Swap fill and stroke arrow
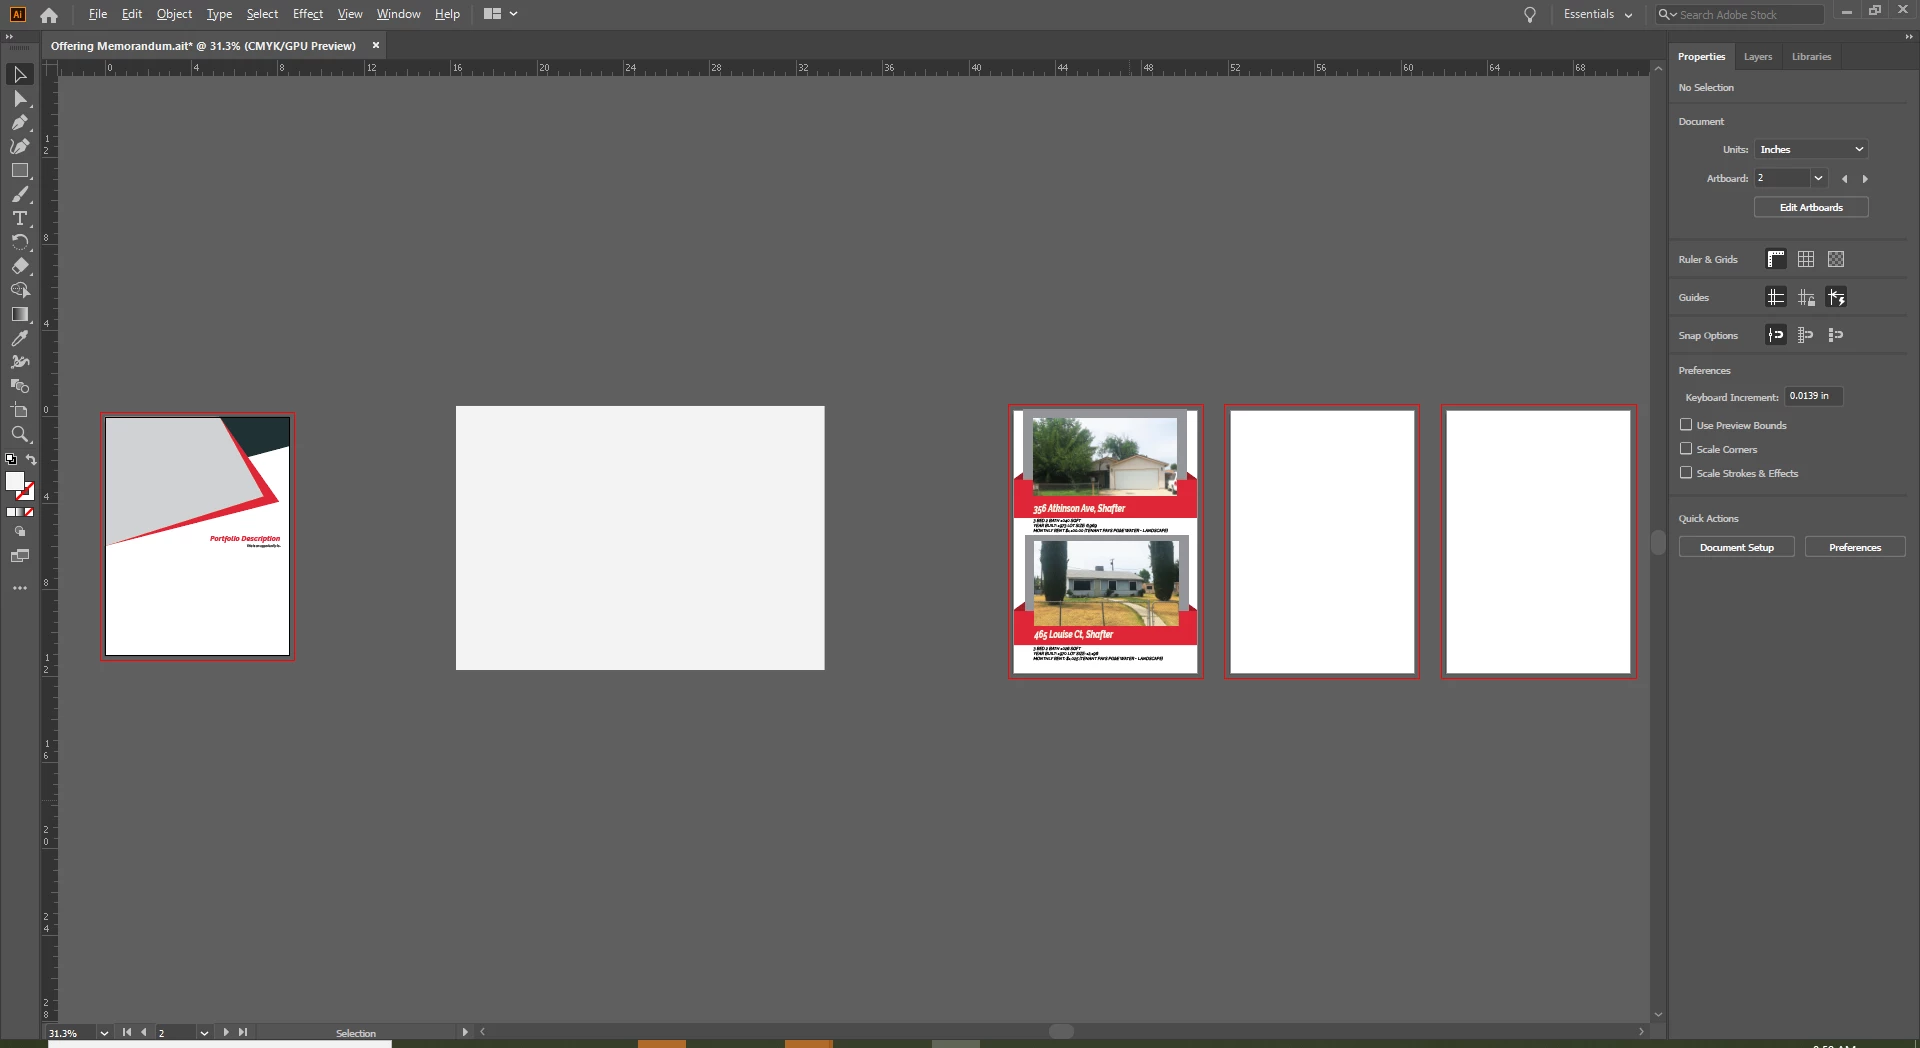 (31, 460)
